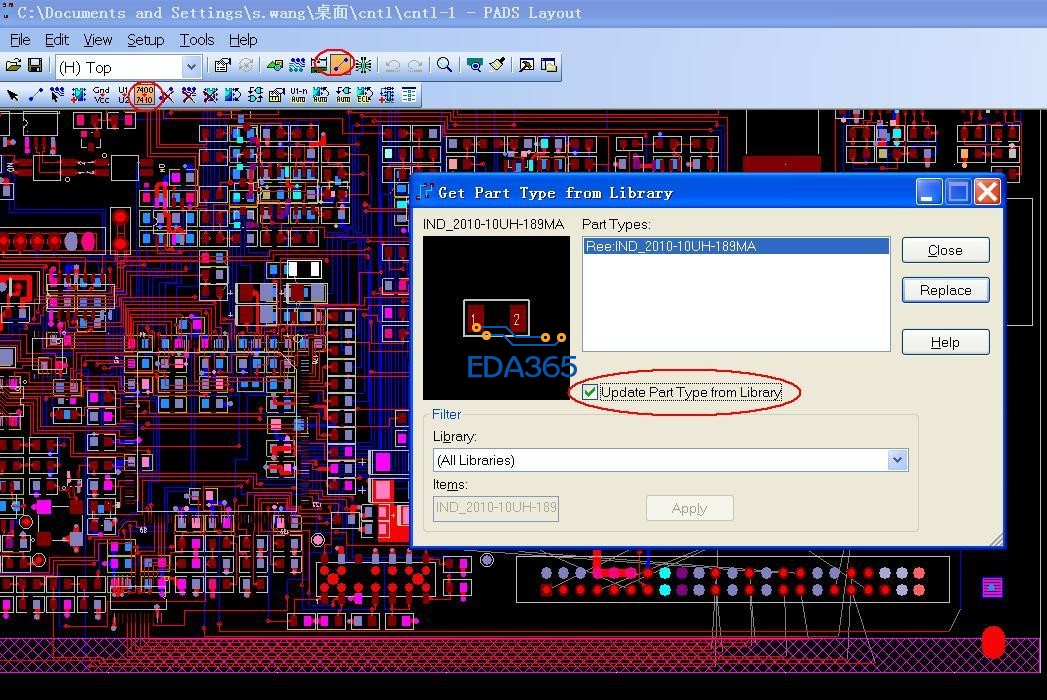
Task: Select the arrow Select mode tool
Action: pos(13,96)
